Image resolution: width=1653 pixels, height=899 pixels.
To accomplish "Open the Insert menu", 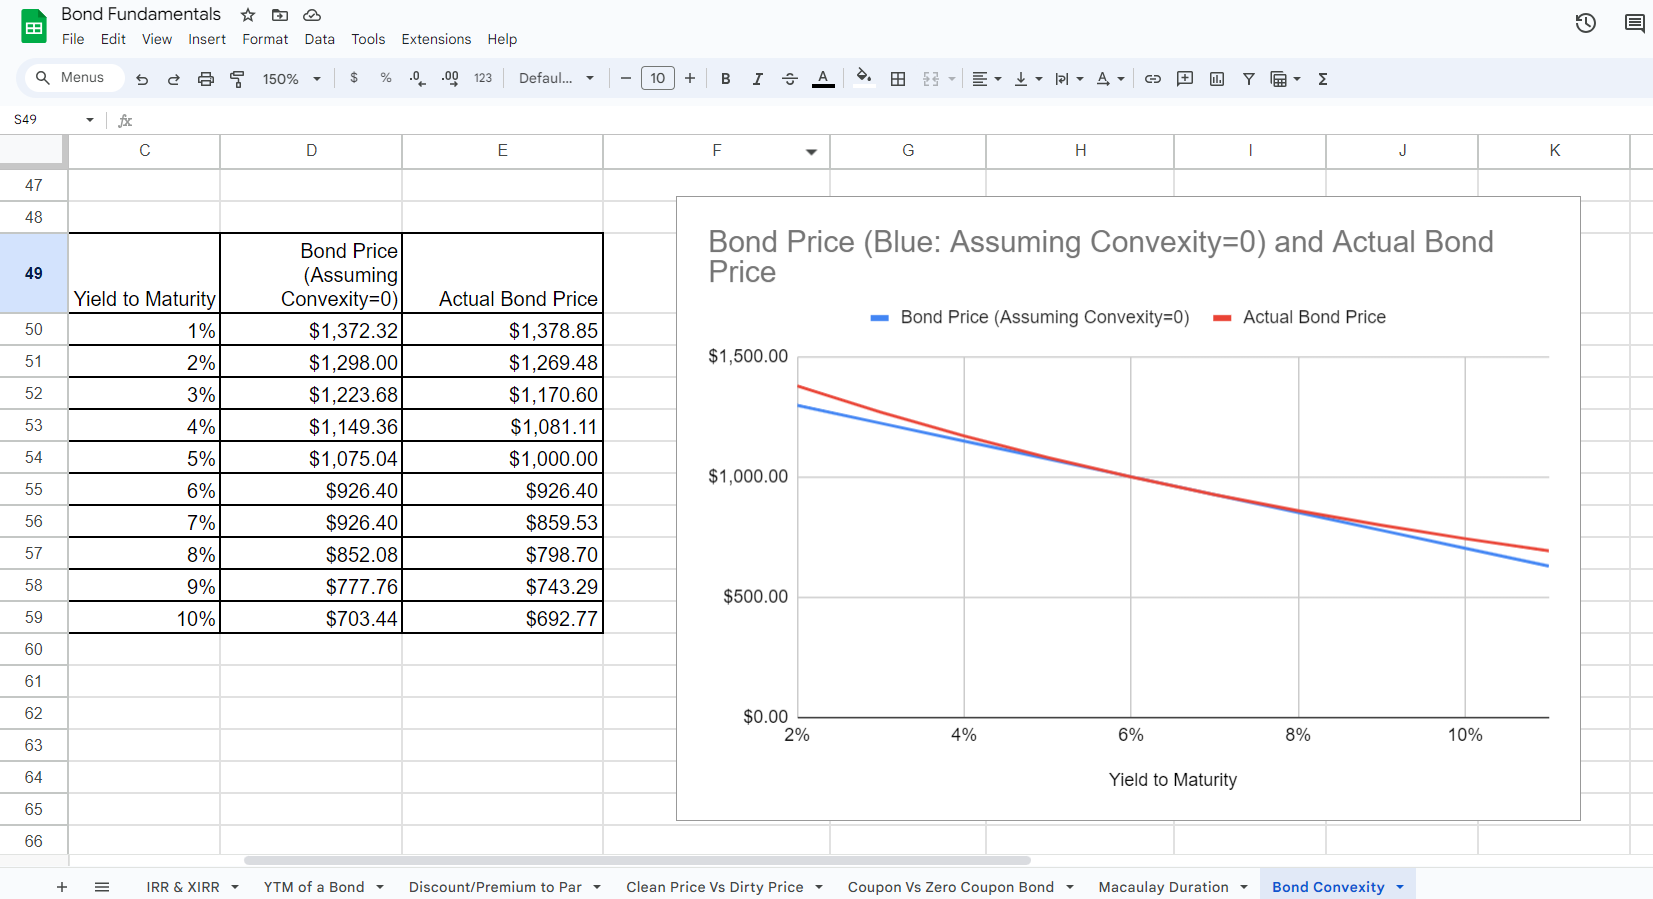I will tap(207, 39).
